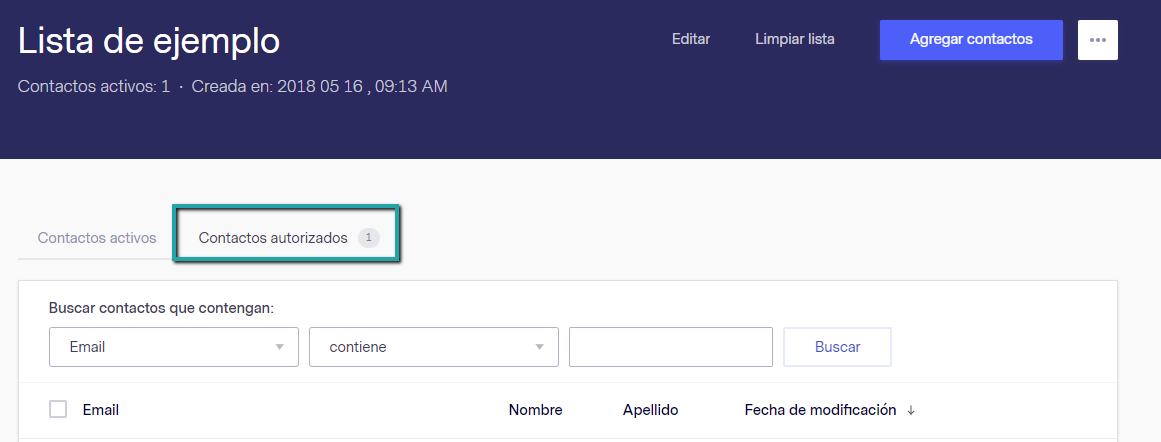Sort by the Email column header
The width and height of the screenshot is (1161, 442).
(x=100, y=410)
